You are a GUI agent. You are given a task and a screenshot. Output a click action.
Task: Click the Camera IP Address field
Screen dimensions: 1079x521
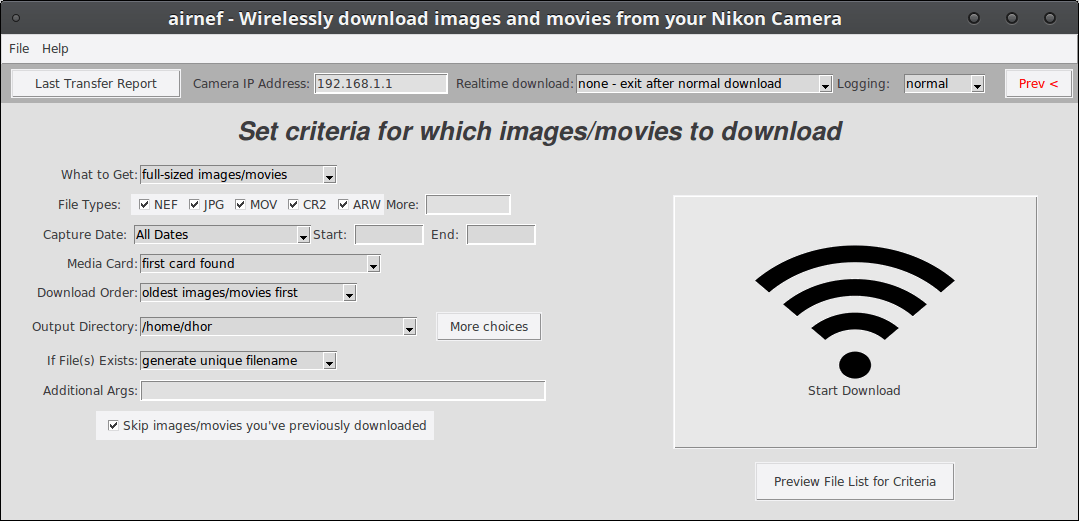click(381, 84)
